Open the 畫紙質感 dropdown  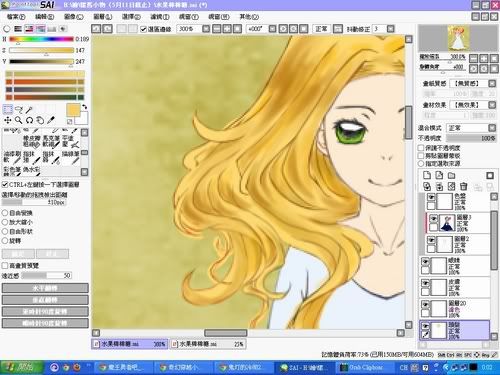(492, 83)
